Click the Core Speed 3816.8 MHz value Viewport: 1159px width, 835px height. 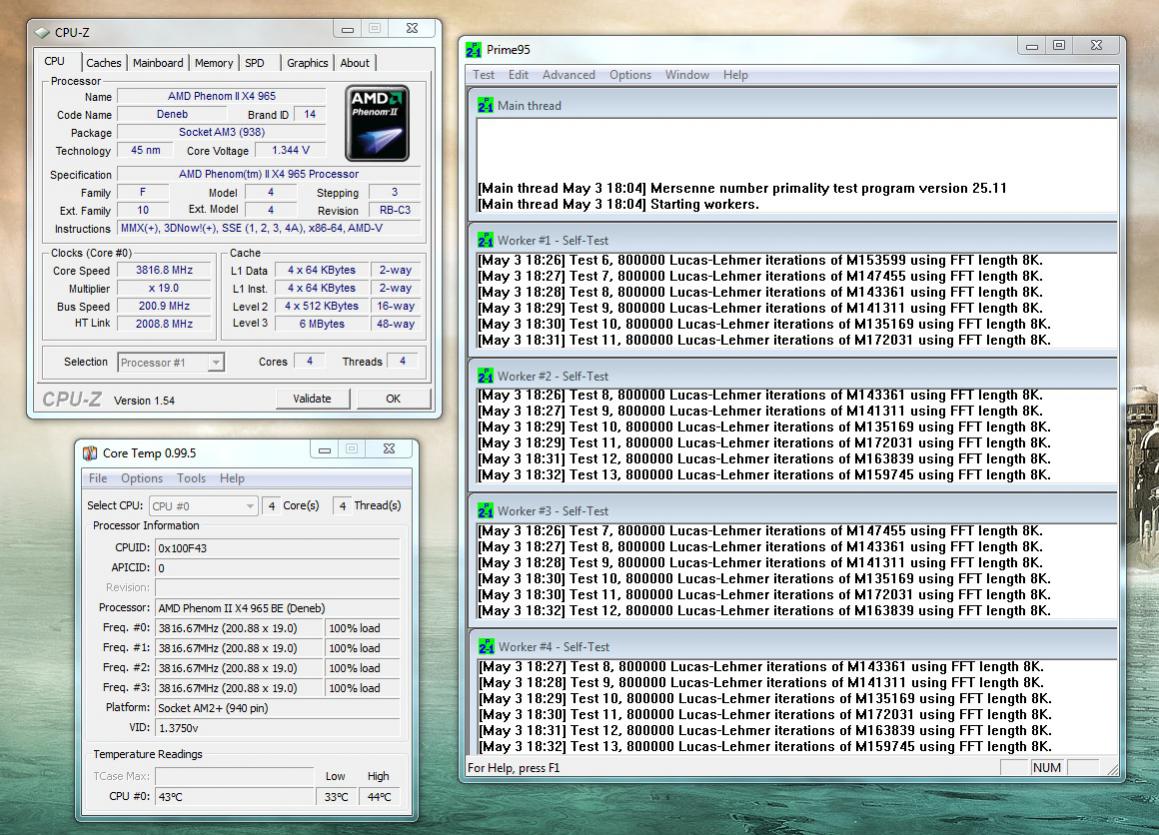click(x=164, y=270)
